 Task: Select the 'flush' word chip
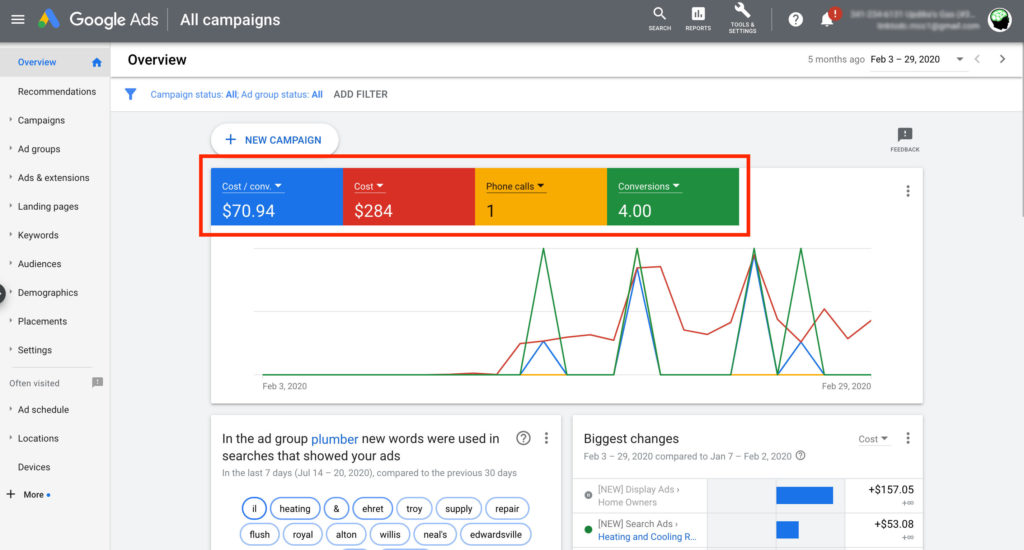(x=259, y=534)
